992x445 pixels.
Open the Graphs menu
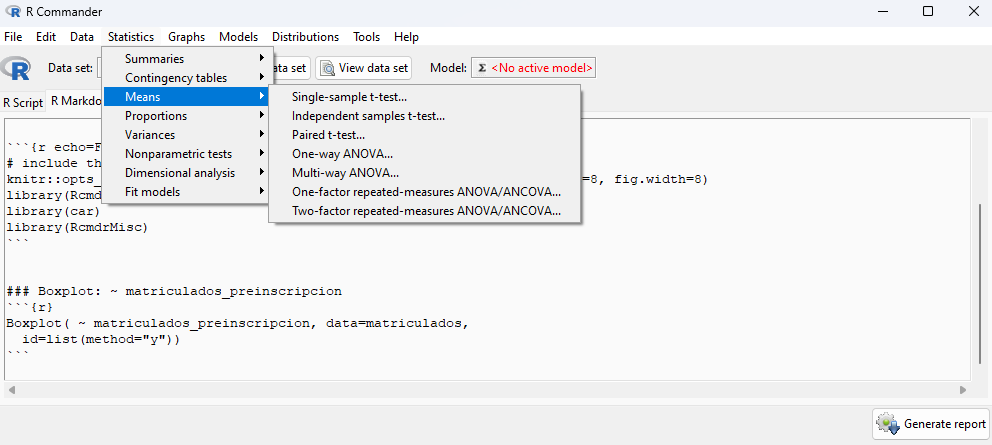coord(186,37)
